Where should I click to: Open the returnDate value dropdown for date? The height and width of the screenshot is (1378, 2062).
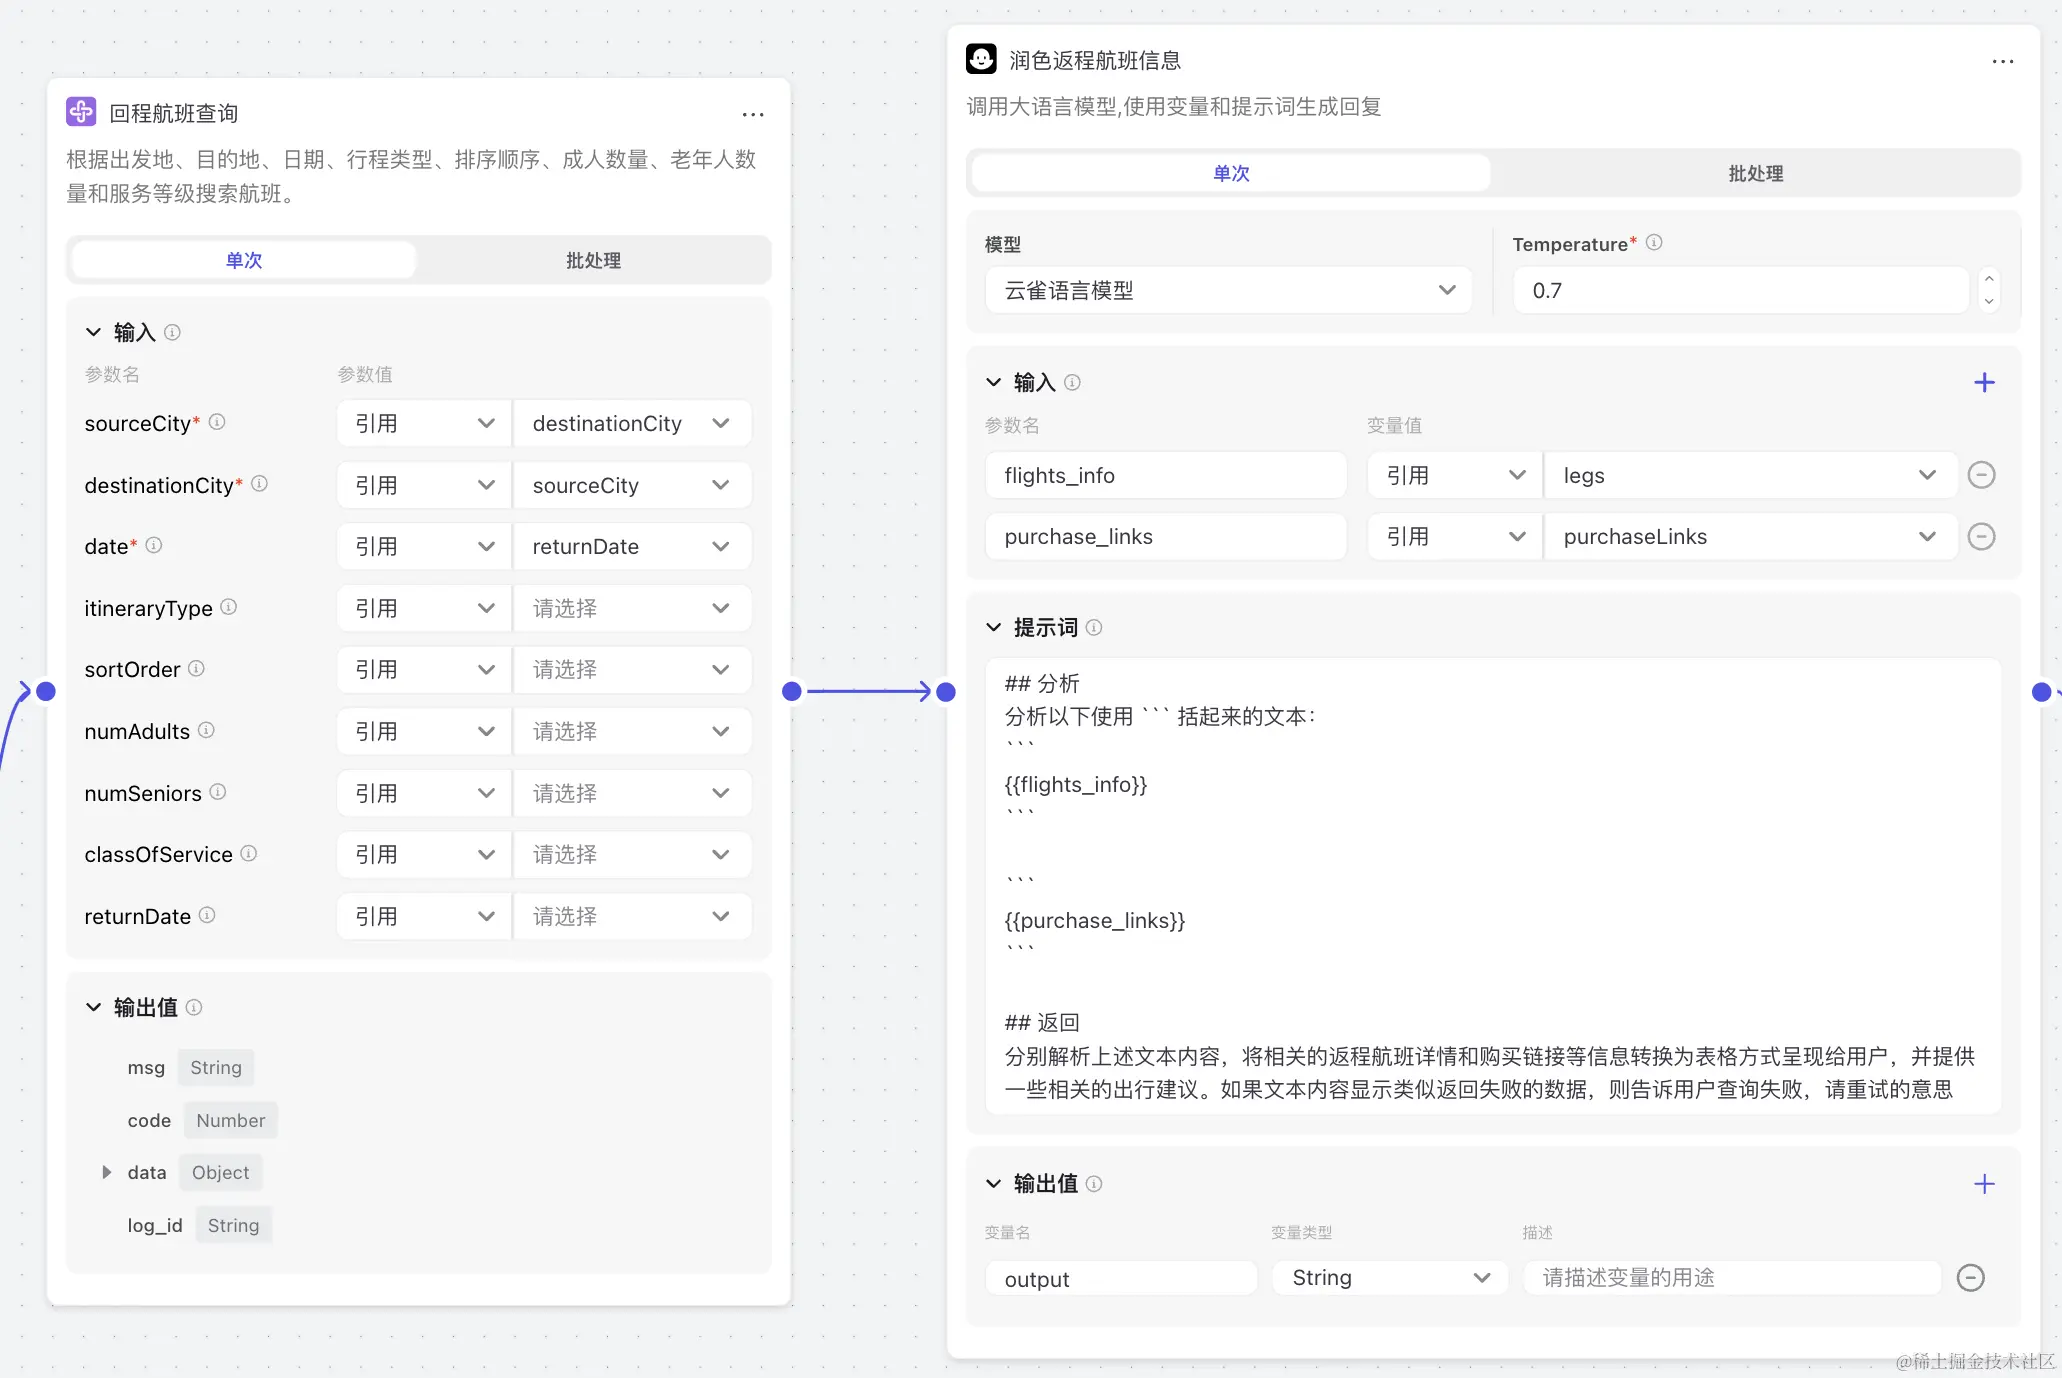630,547
